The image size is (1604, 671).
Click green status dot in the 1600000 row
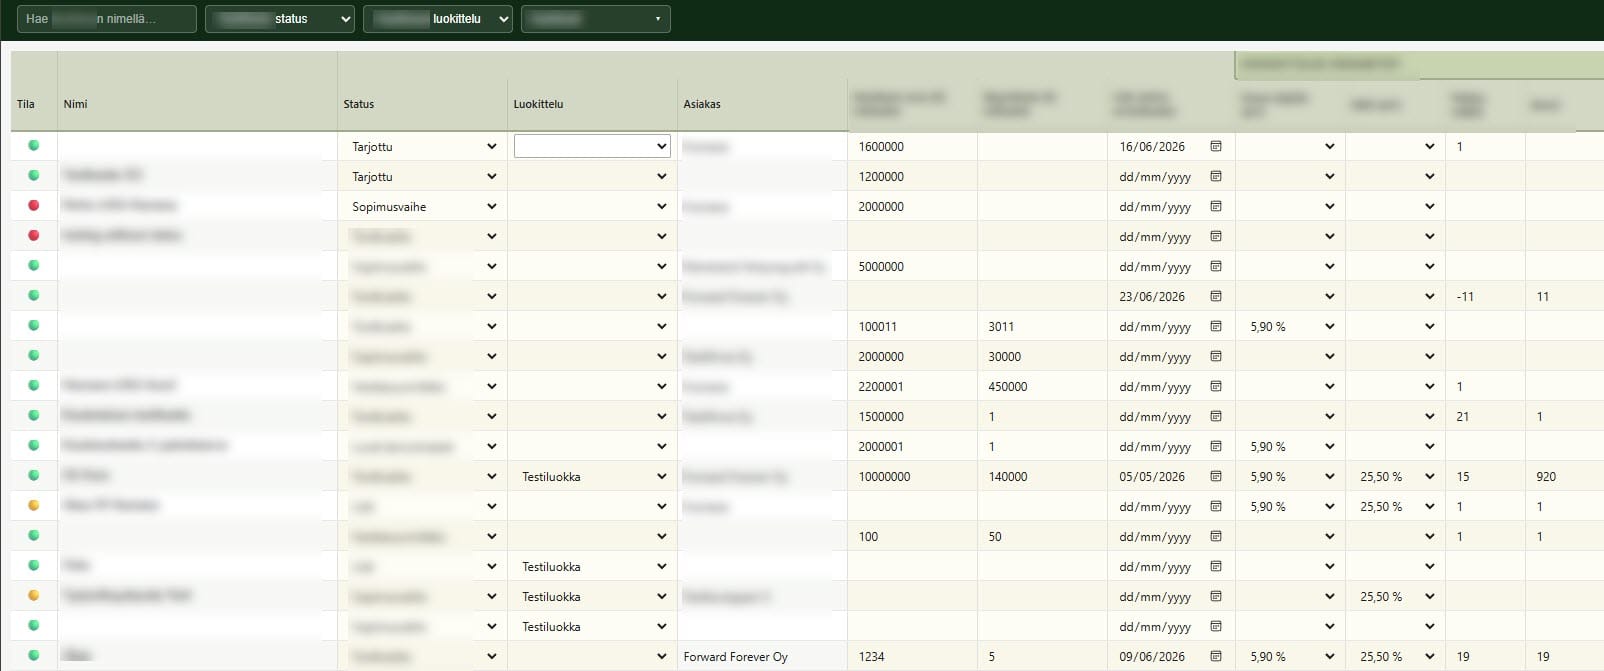click(34, 145)
